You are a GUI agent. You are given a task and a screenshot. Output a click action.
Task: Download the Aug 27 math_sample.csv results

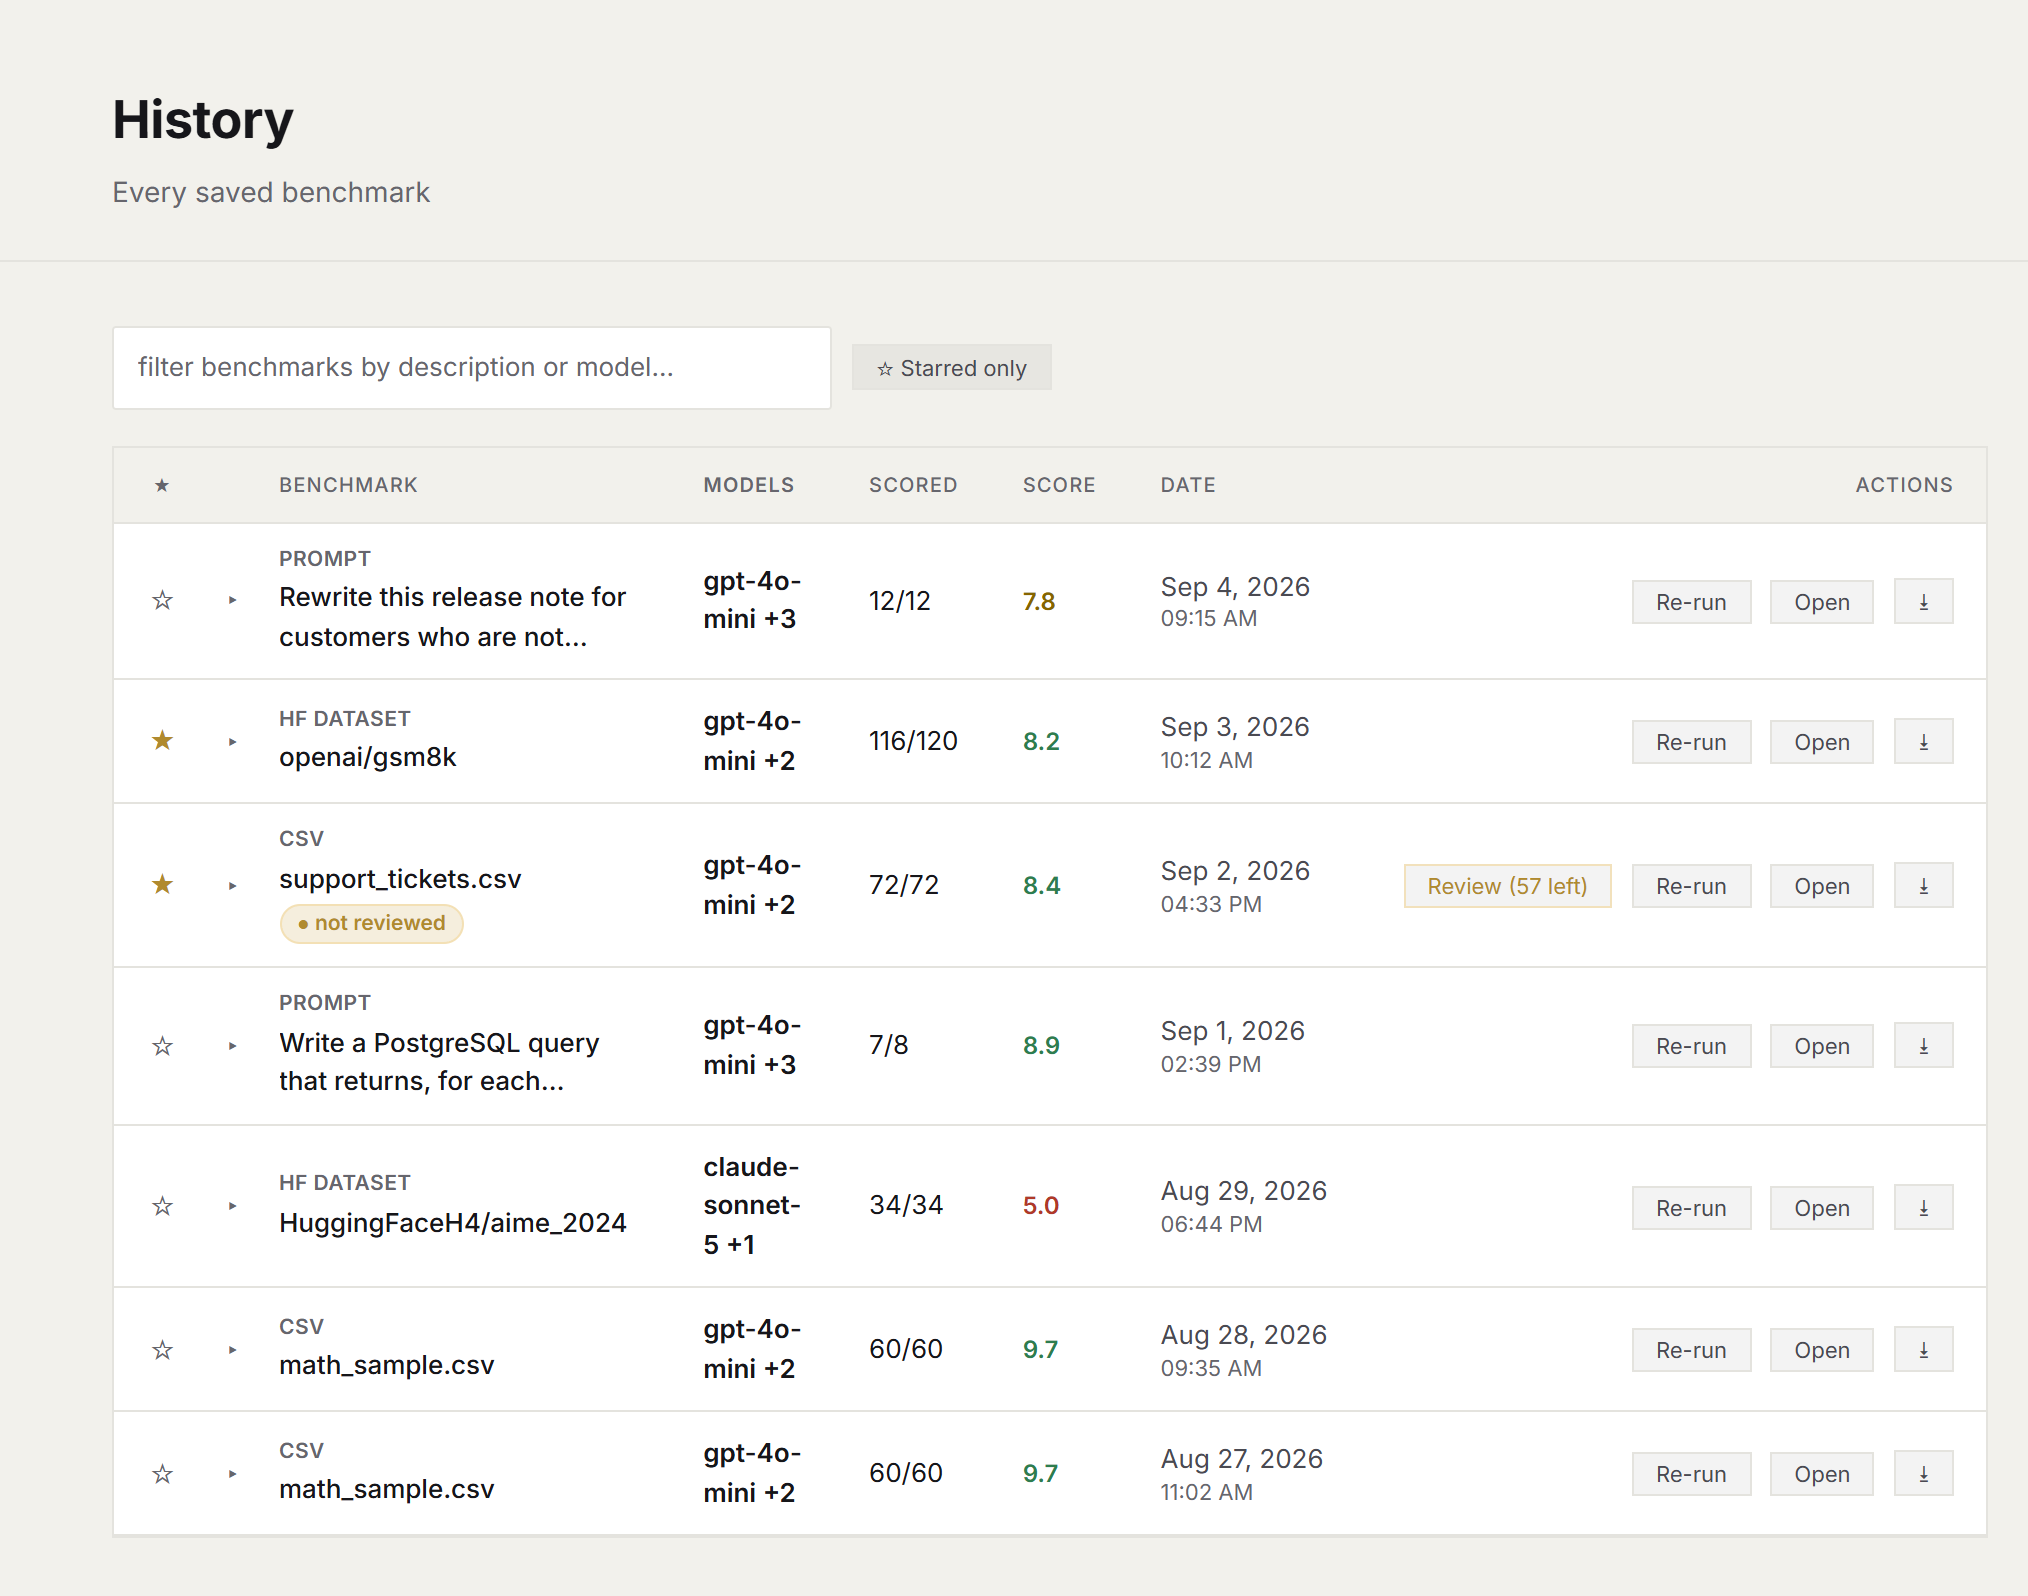pos(1923,1474)
